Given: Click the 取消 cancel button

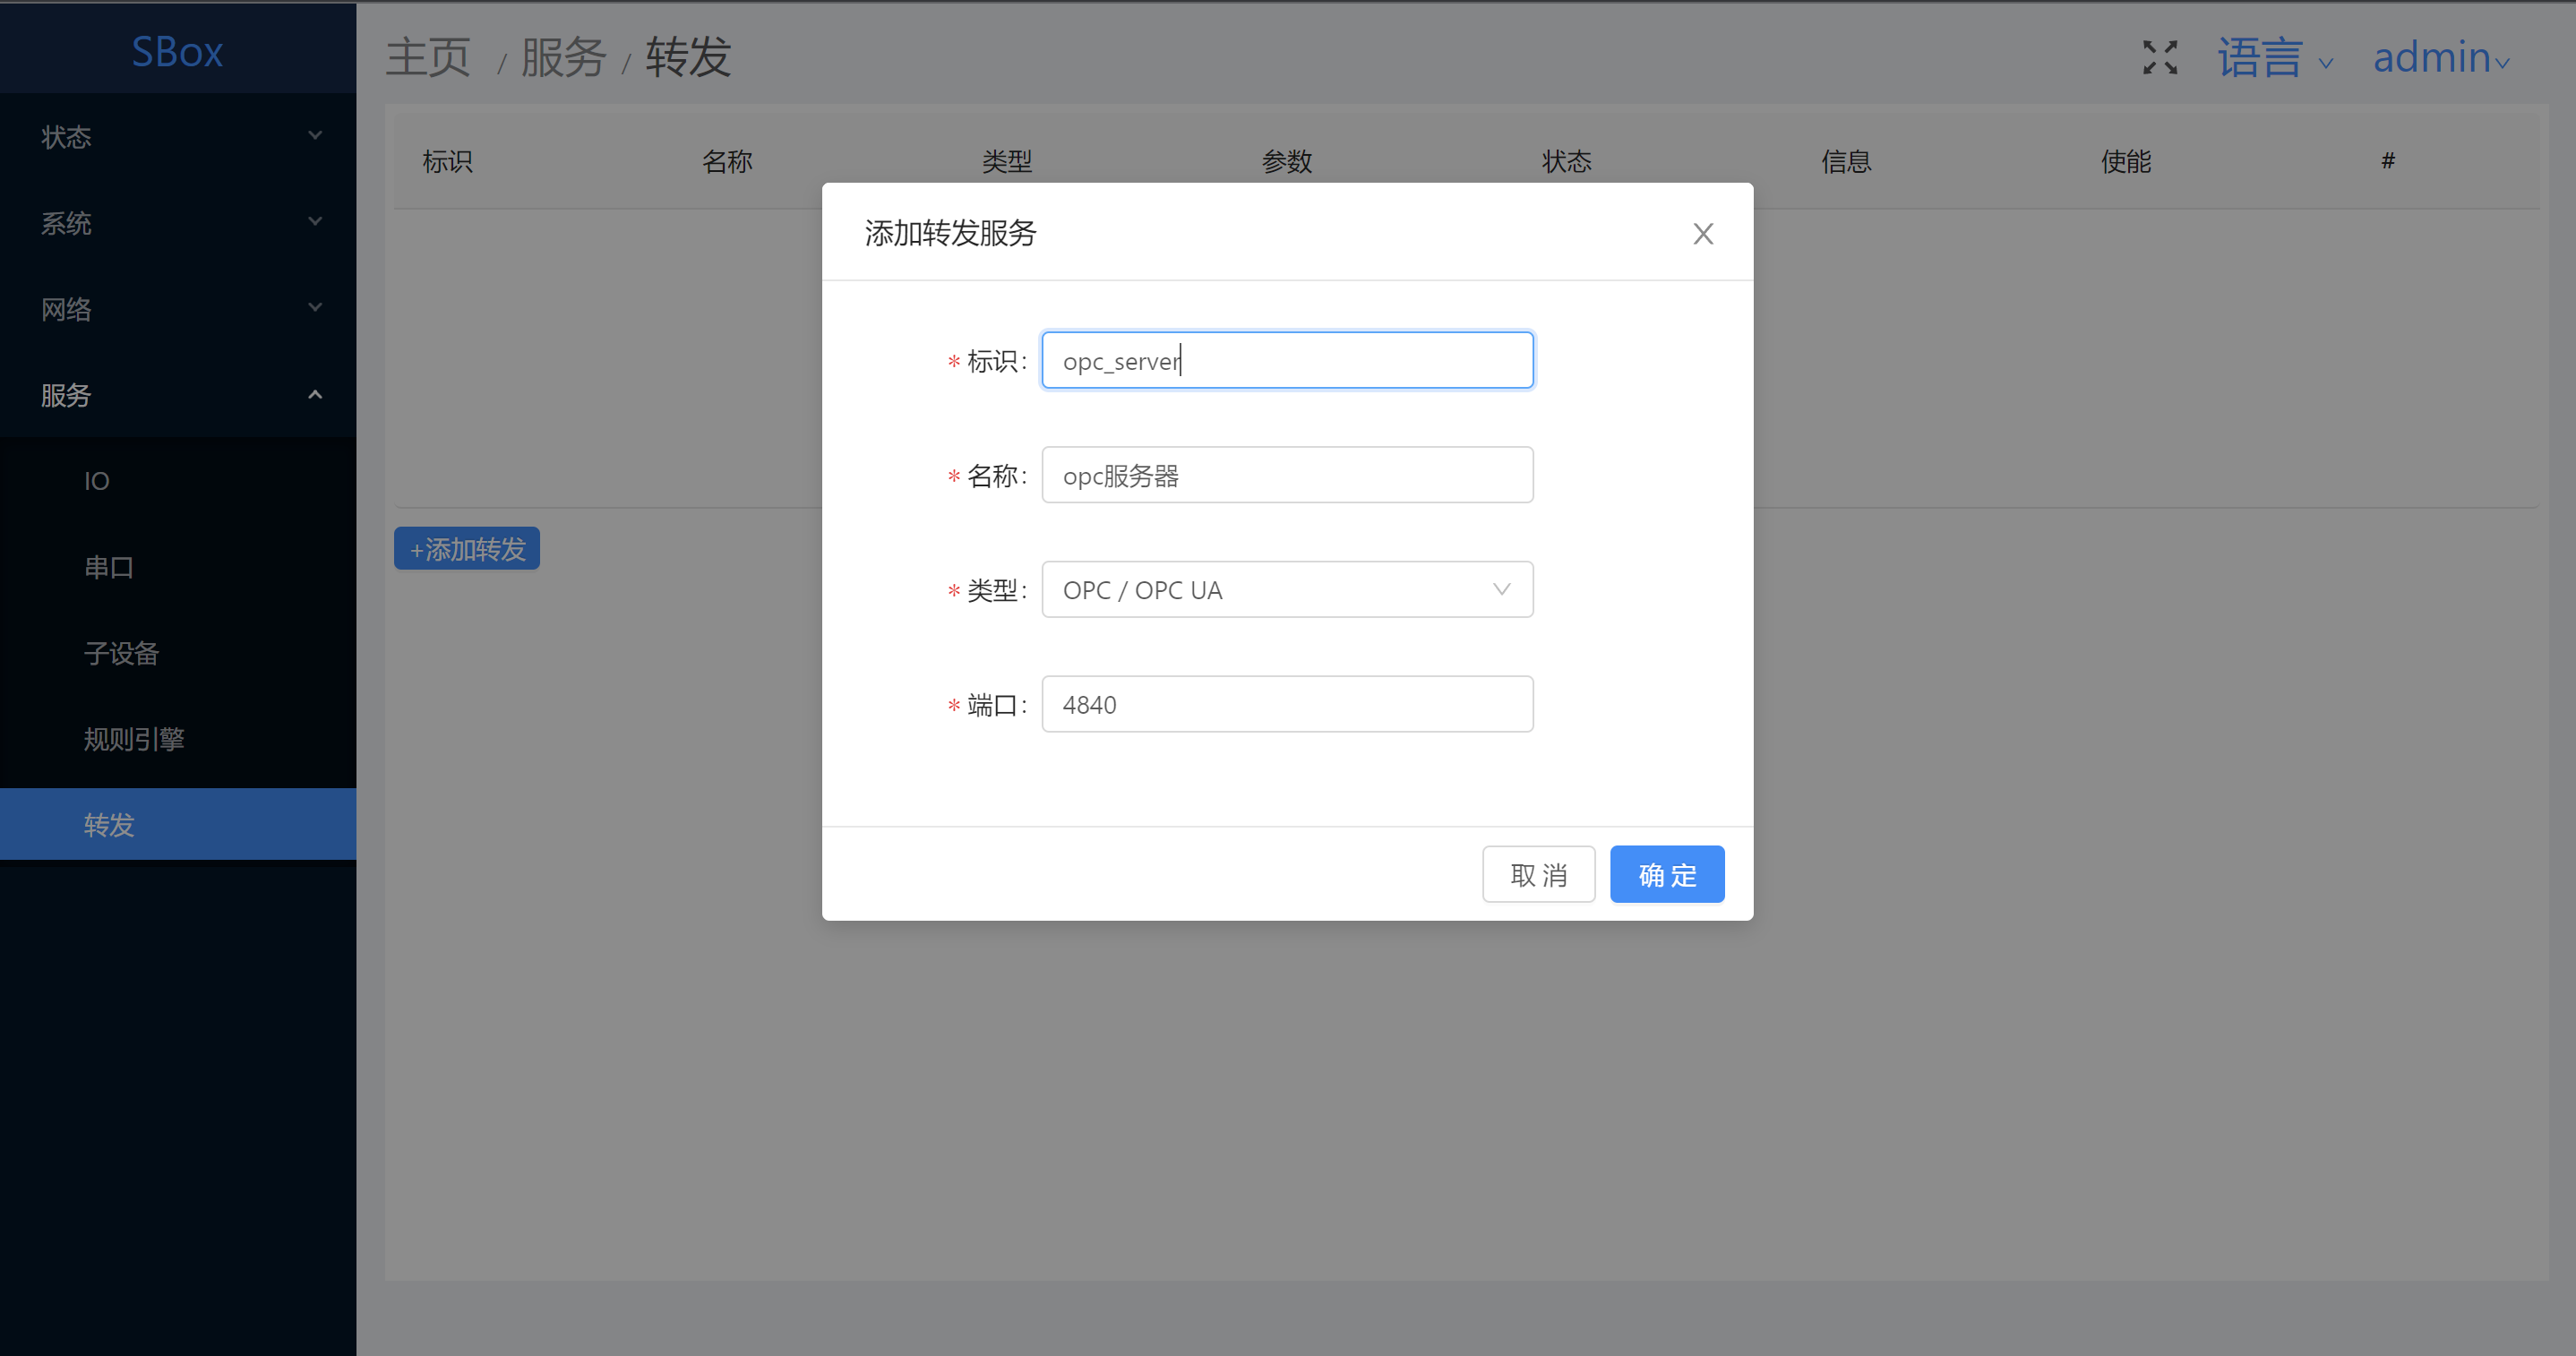Looking at the screenshot, I should click(1538, 875).
